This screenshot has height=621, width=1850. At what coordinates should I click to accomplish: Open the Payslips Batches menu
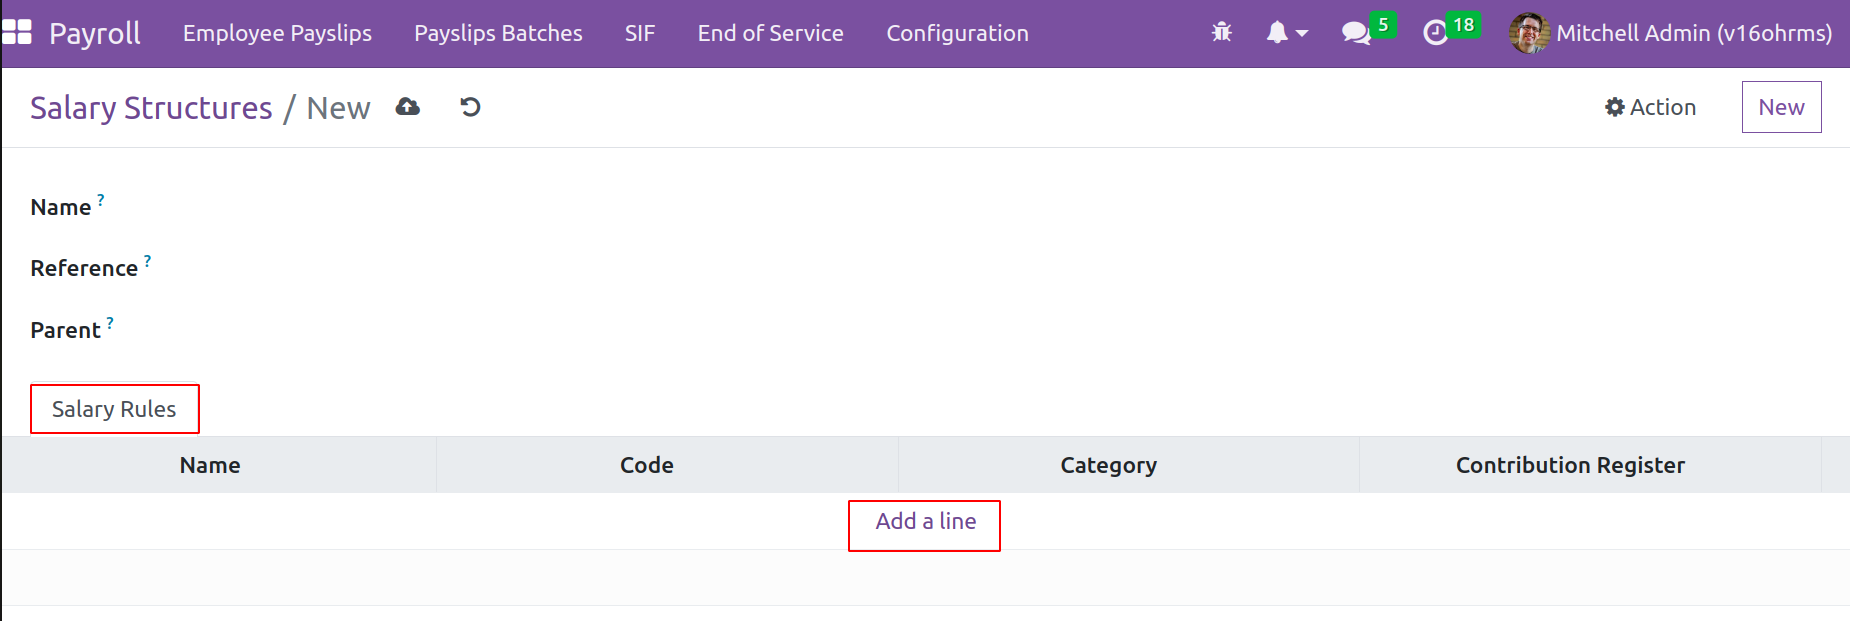tap(498, 33)
